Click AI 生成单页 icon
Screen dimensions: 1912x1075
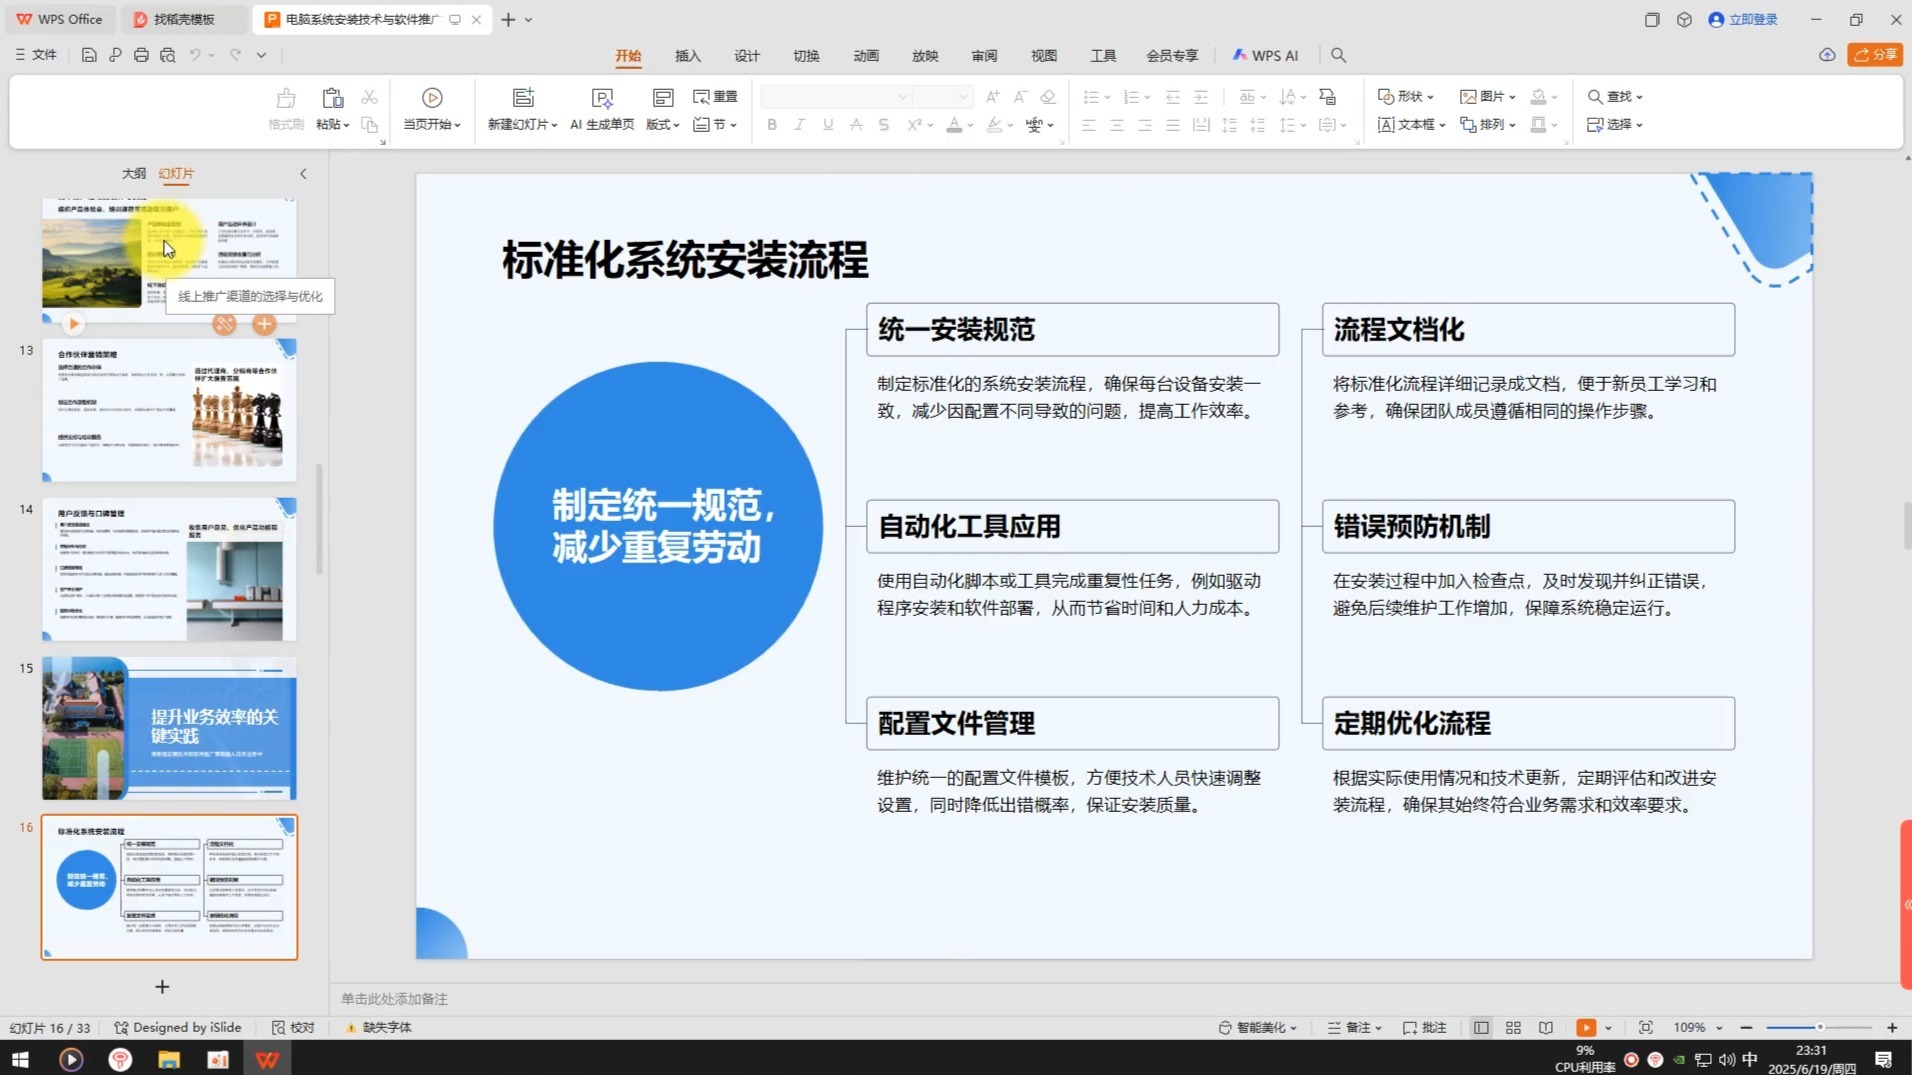[602, 98]
